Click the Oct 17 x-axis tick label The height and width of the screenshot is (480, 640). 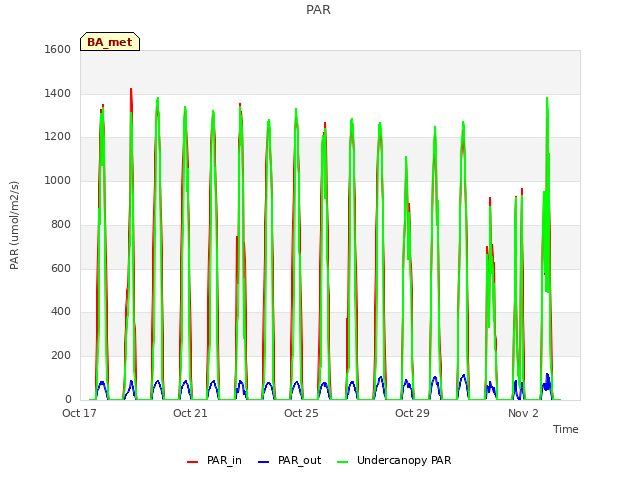pyautogui.click(x=79, y=413)
